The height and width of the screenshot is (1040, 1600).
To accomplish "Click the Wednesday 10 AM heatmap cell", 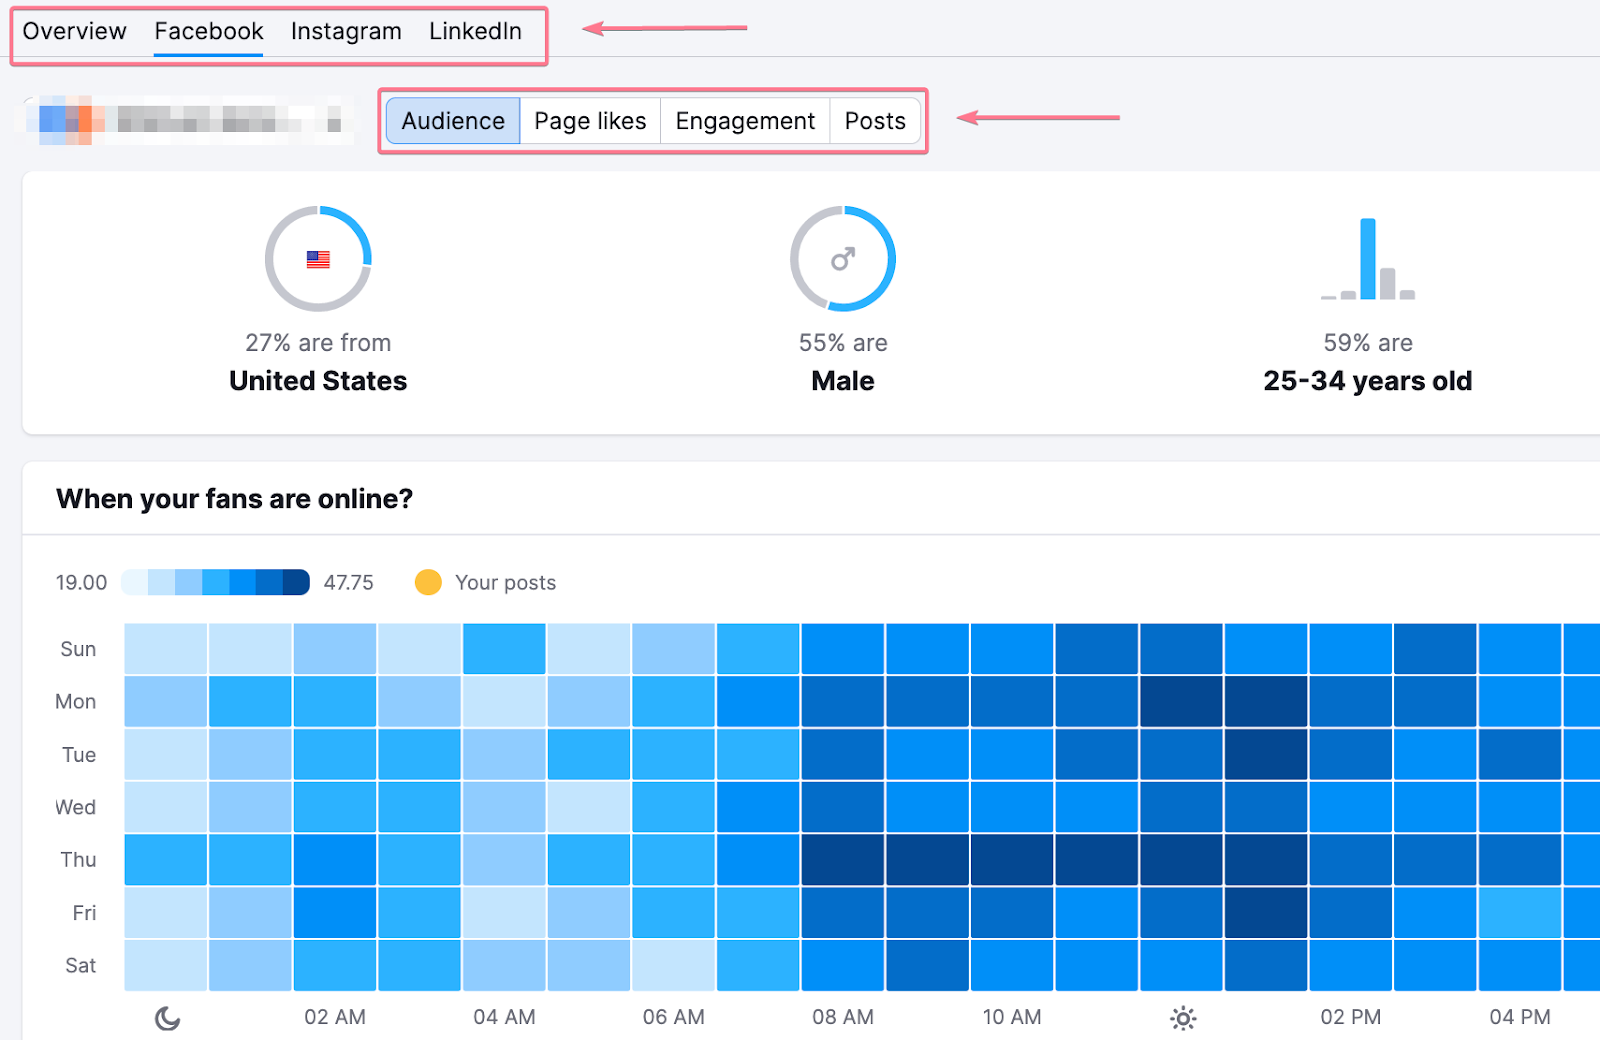I will pyautogui.click(x=1012, y=807).
